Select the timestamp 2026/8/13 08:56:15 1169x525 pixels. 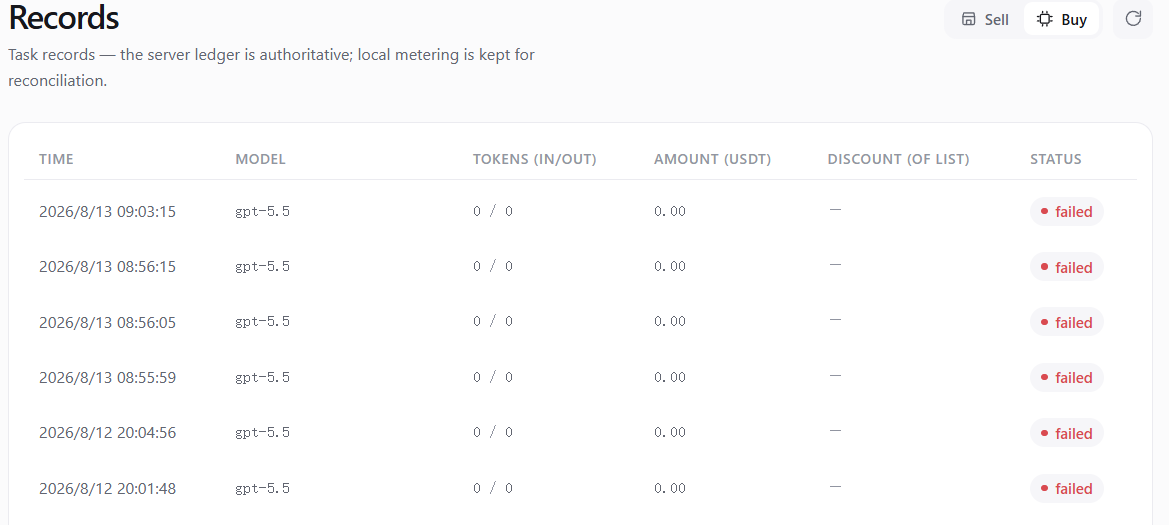coord(107,267)
